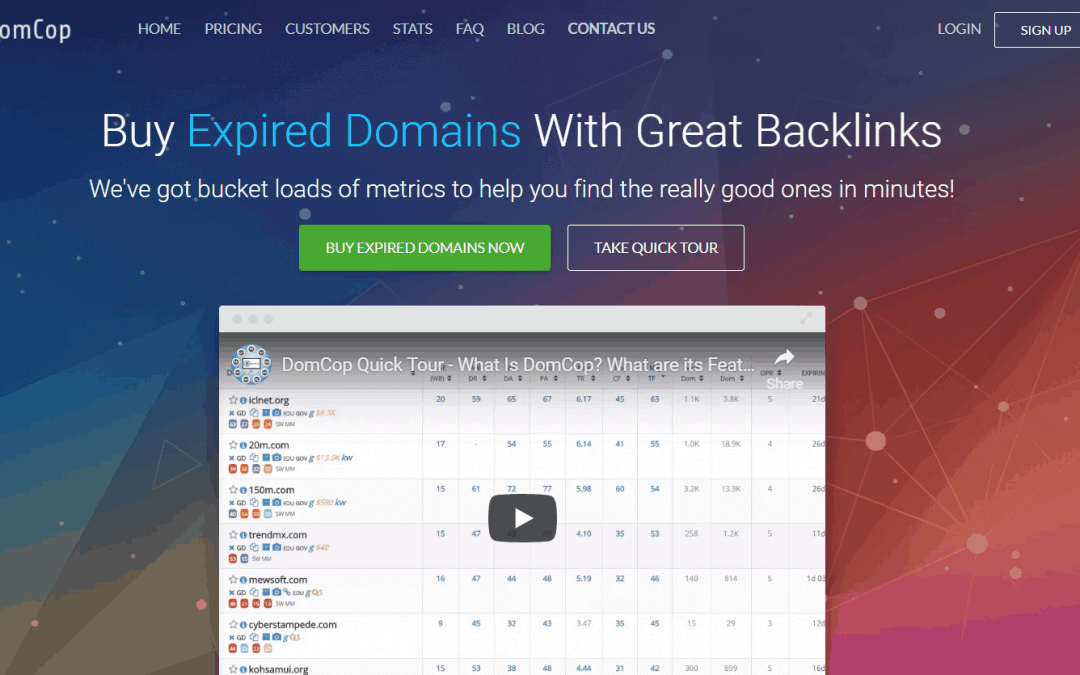Click the star icon beside iclnet.org

[233, 399]
